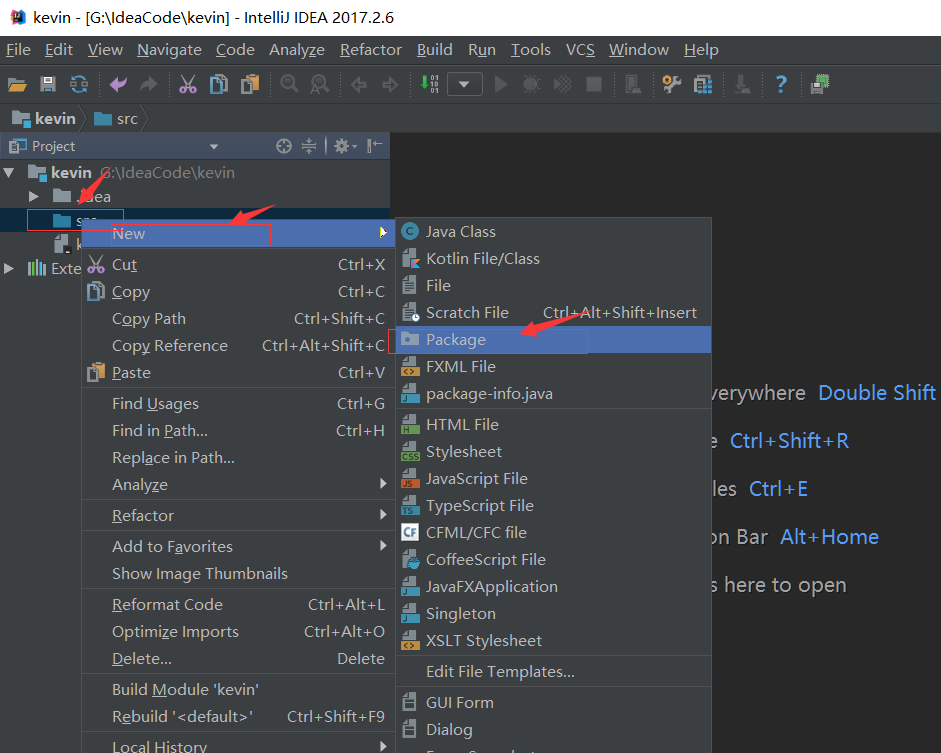The width and height of the screenshot is (941, 753).
Task: Create a new TypeScript File
Action: (x=553, y=506)
